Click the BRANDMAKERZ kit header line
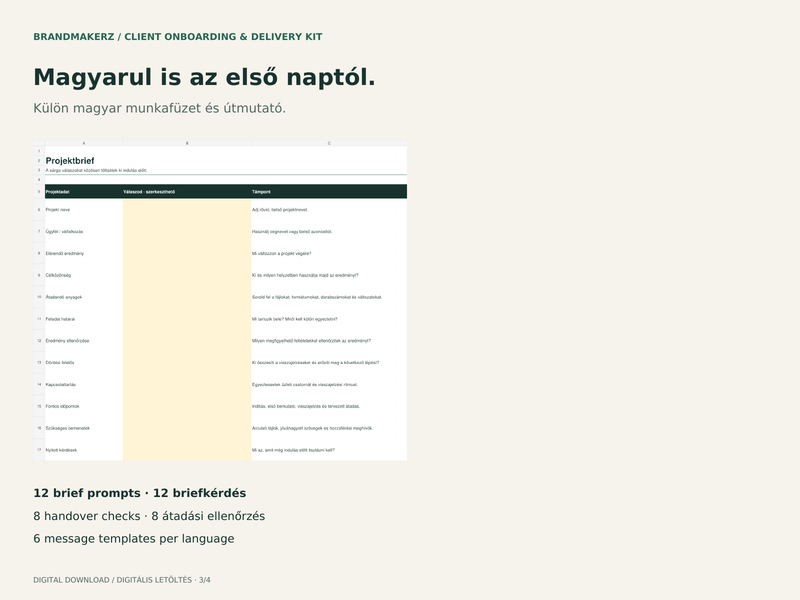The height and width of the screenshot is (600, 800). [x=178, y=37]
